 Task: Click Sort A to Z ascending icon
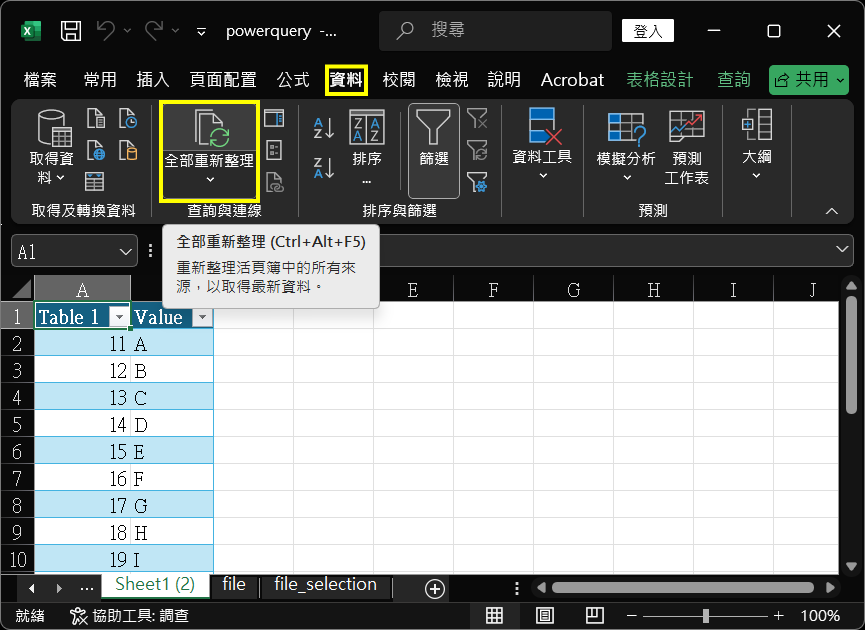pyautogui.click(x=324, y=127)
